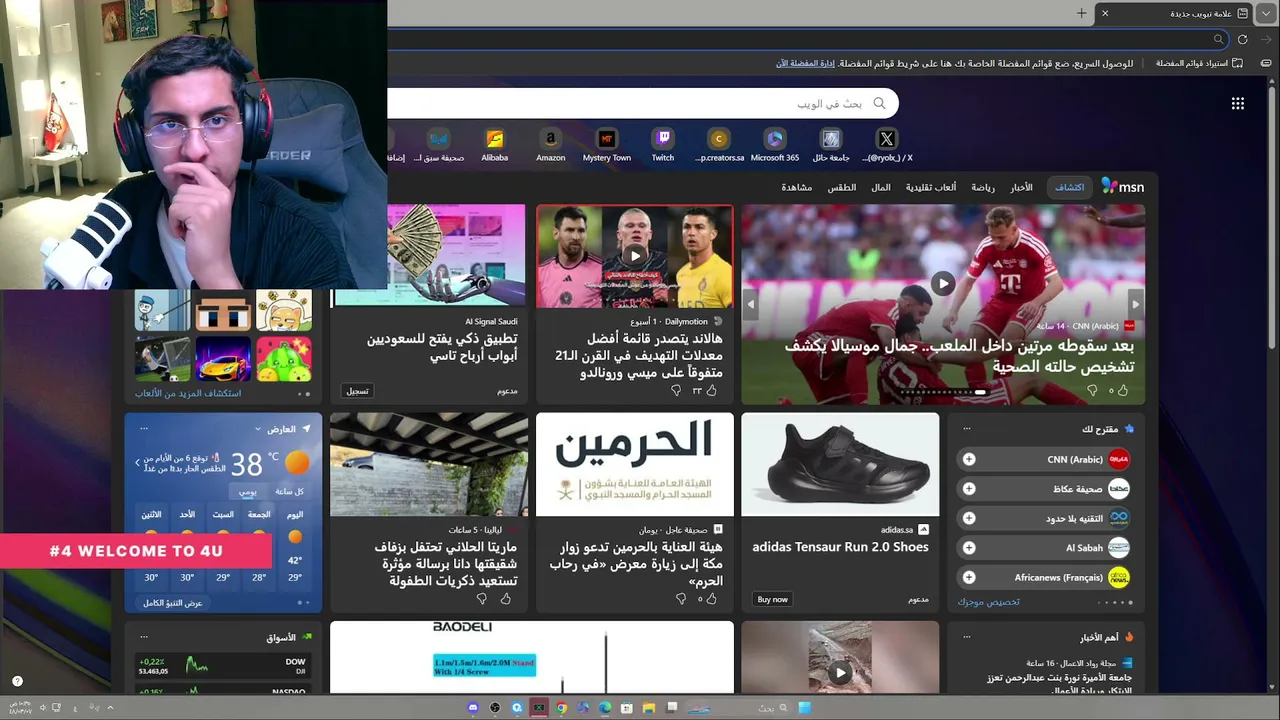The height and width of the screenshot is (720, 1280).
Task: Click the adidas Buy now button
Action: (772, 599)
